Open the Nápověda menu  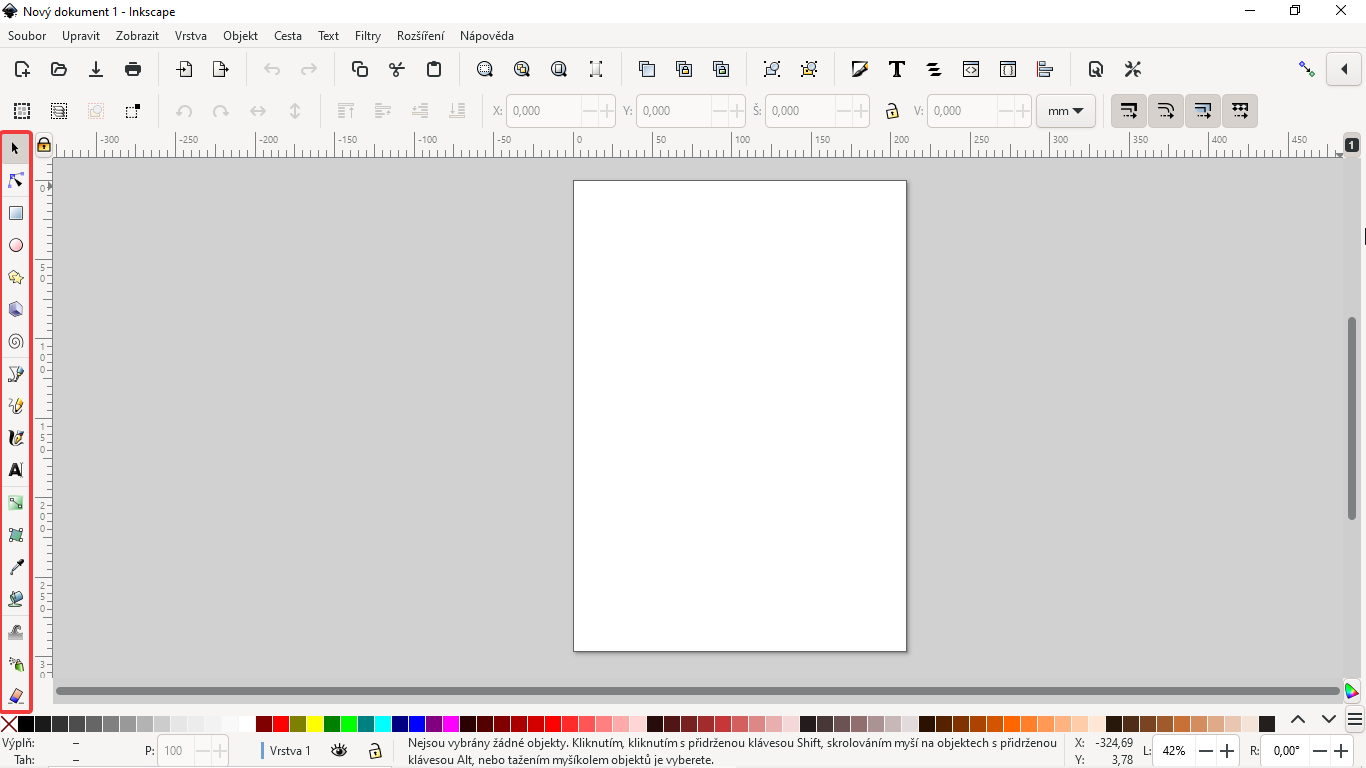point(487,36)
